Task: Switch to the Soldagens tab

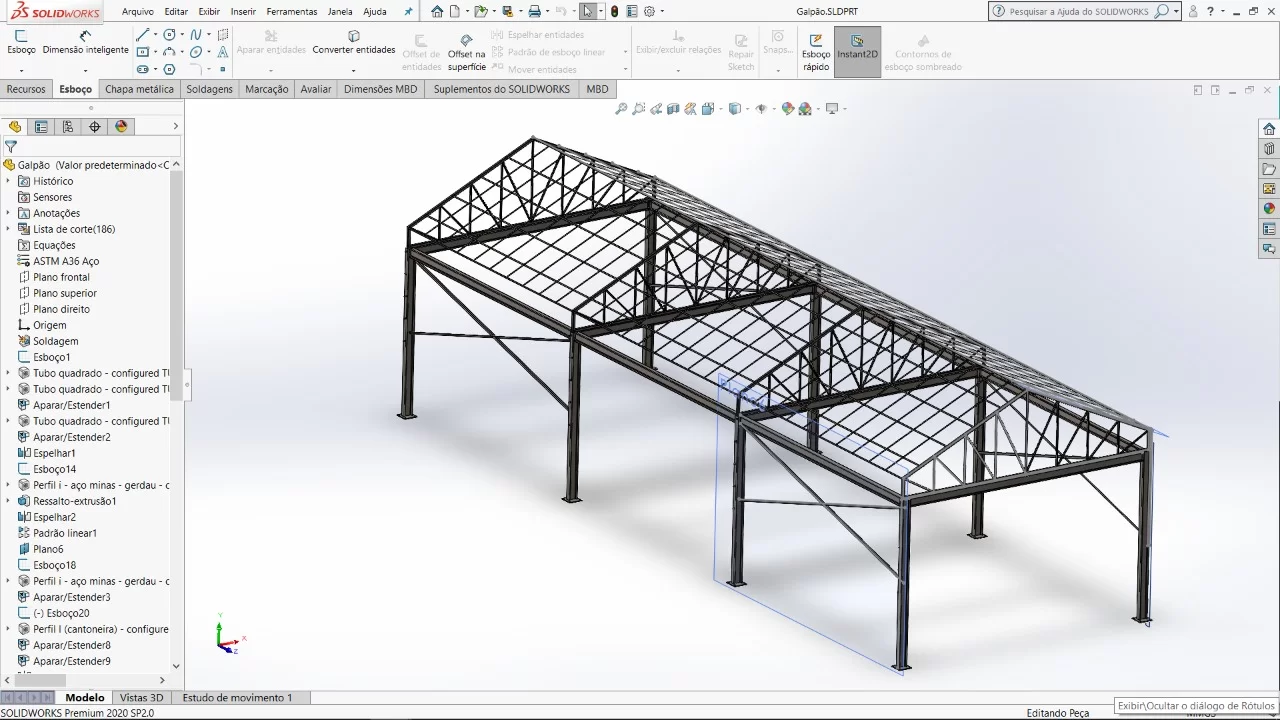Action: pos(209,89)
